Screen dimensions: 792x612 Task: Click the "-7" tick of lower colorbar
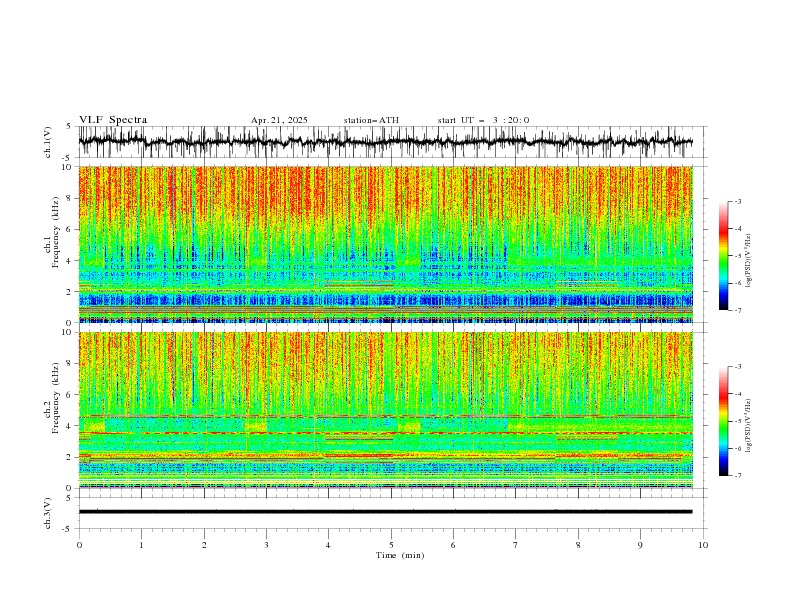click(x=738, y=476)
